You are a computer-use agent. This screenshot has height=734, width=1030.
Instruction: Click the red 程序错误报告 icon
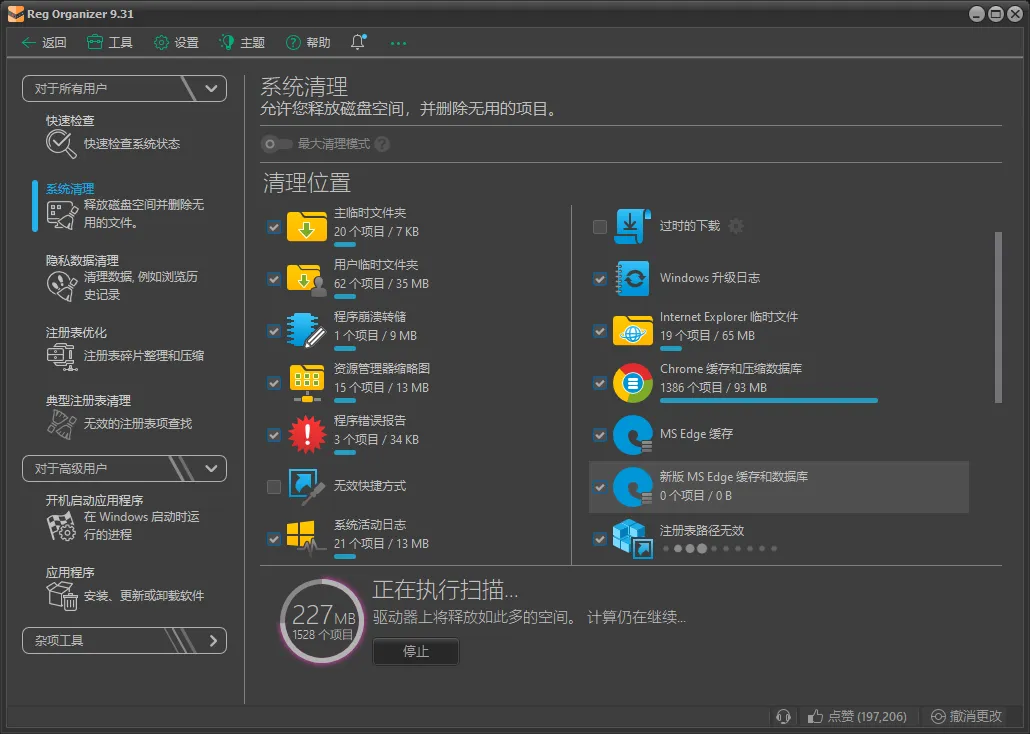307,434
